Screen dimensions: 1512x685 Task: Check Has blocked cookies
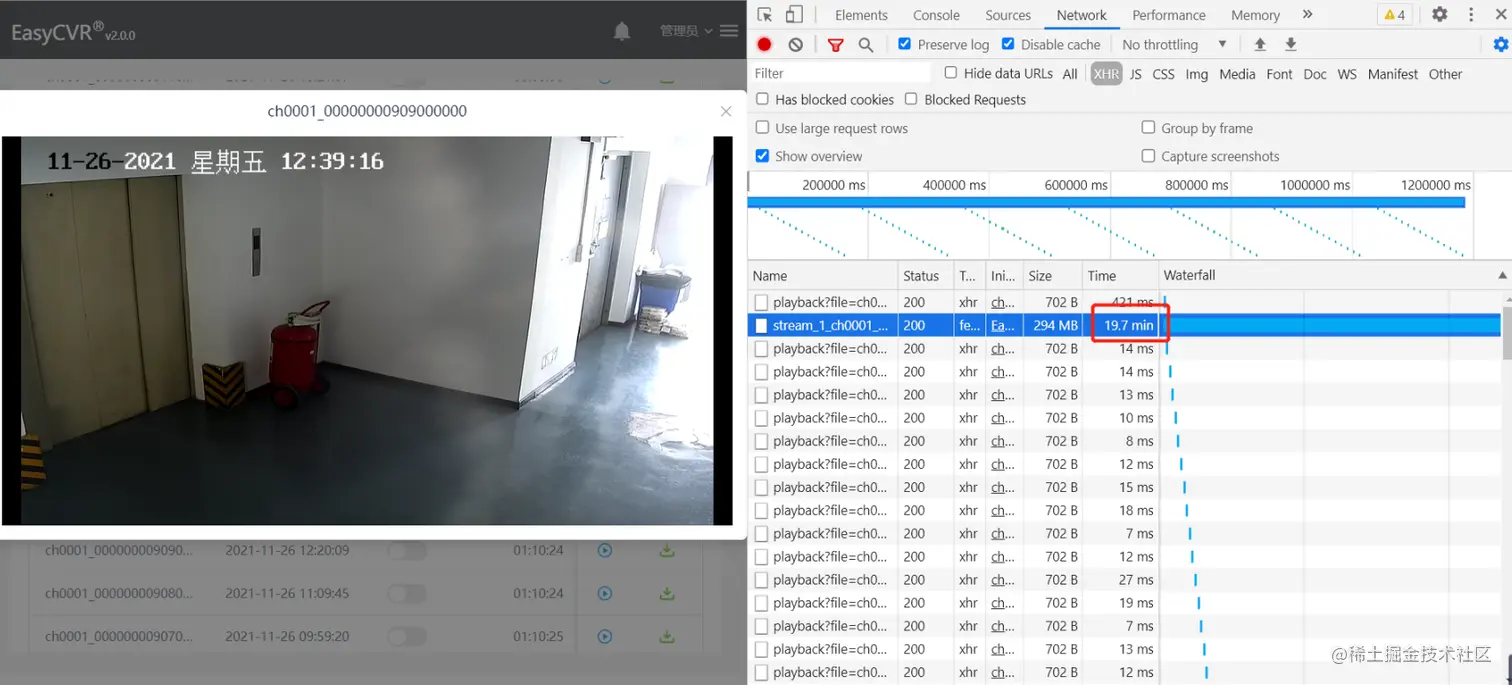[x=763, y=99]
